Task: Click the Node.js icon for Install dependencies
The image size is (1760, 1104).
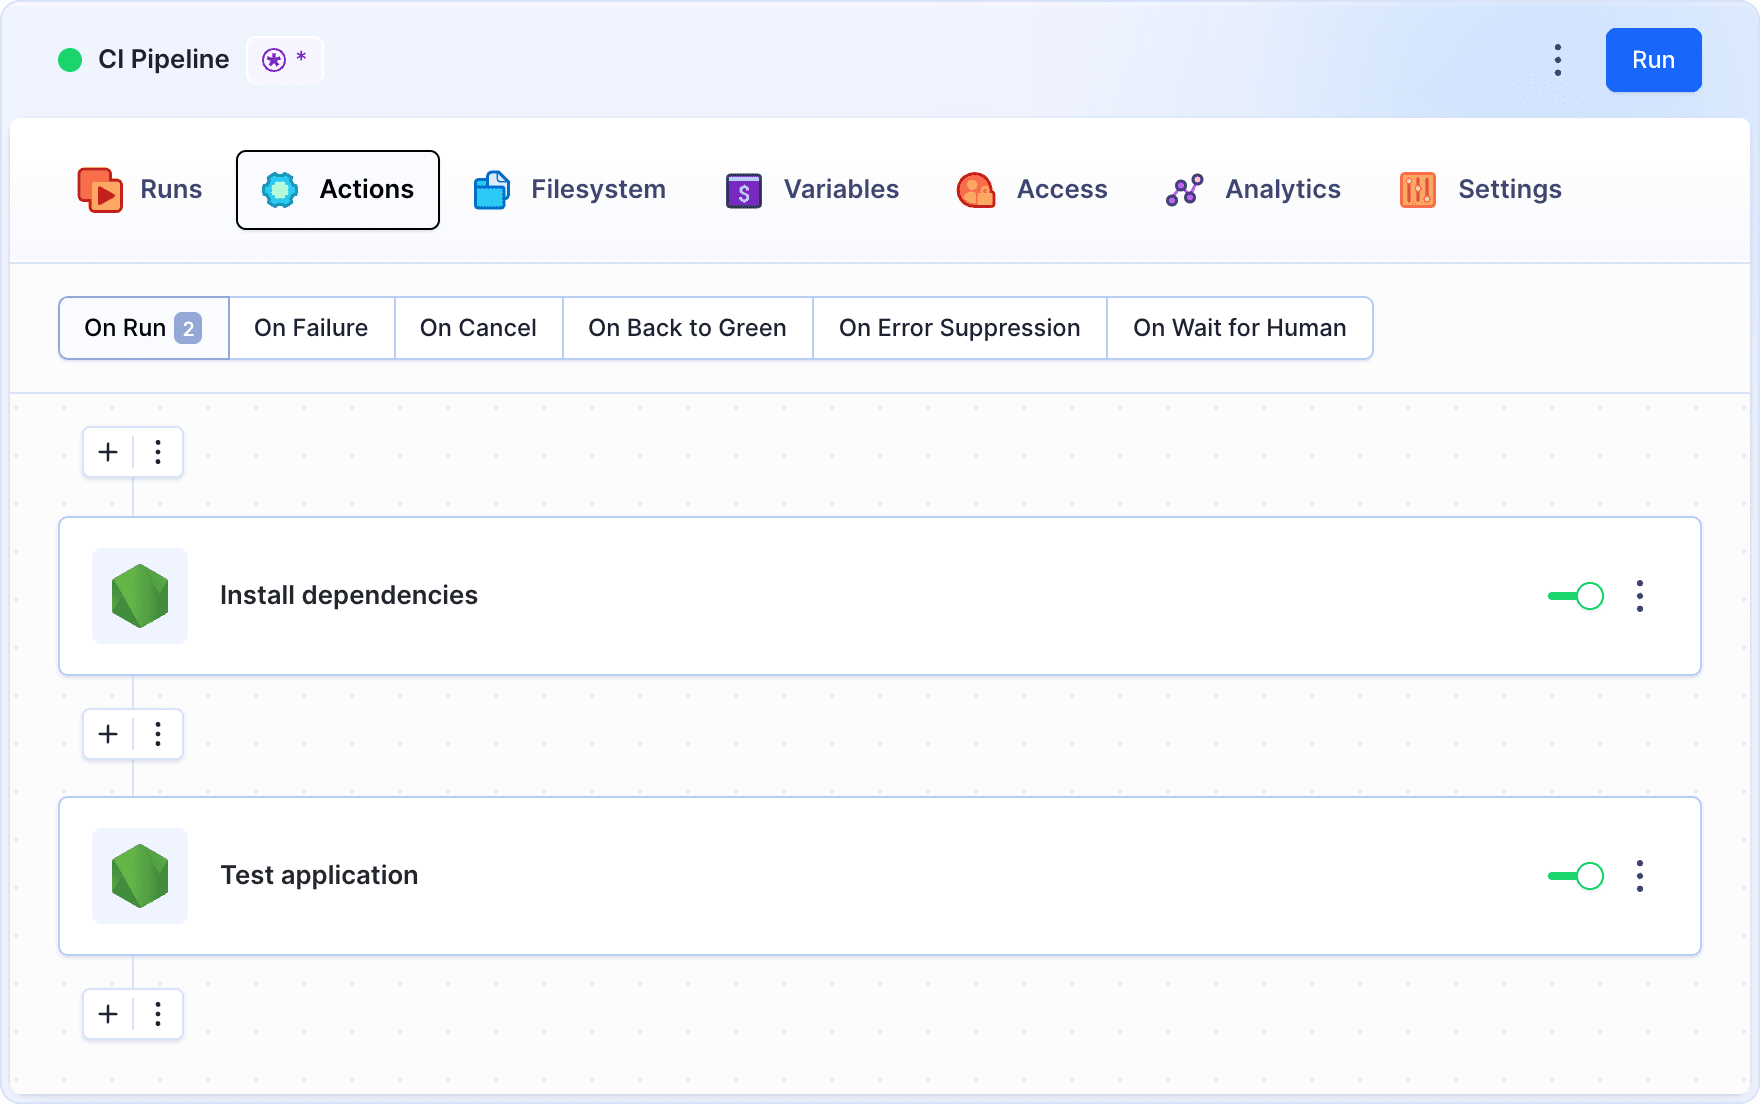Action: pos(140,596)
